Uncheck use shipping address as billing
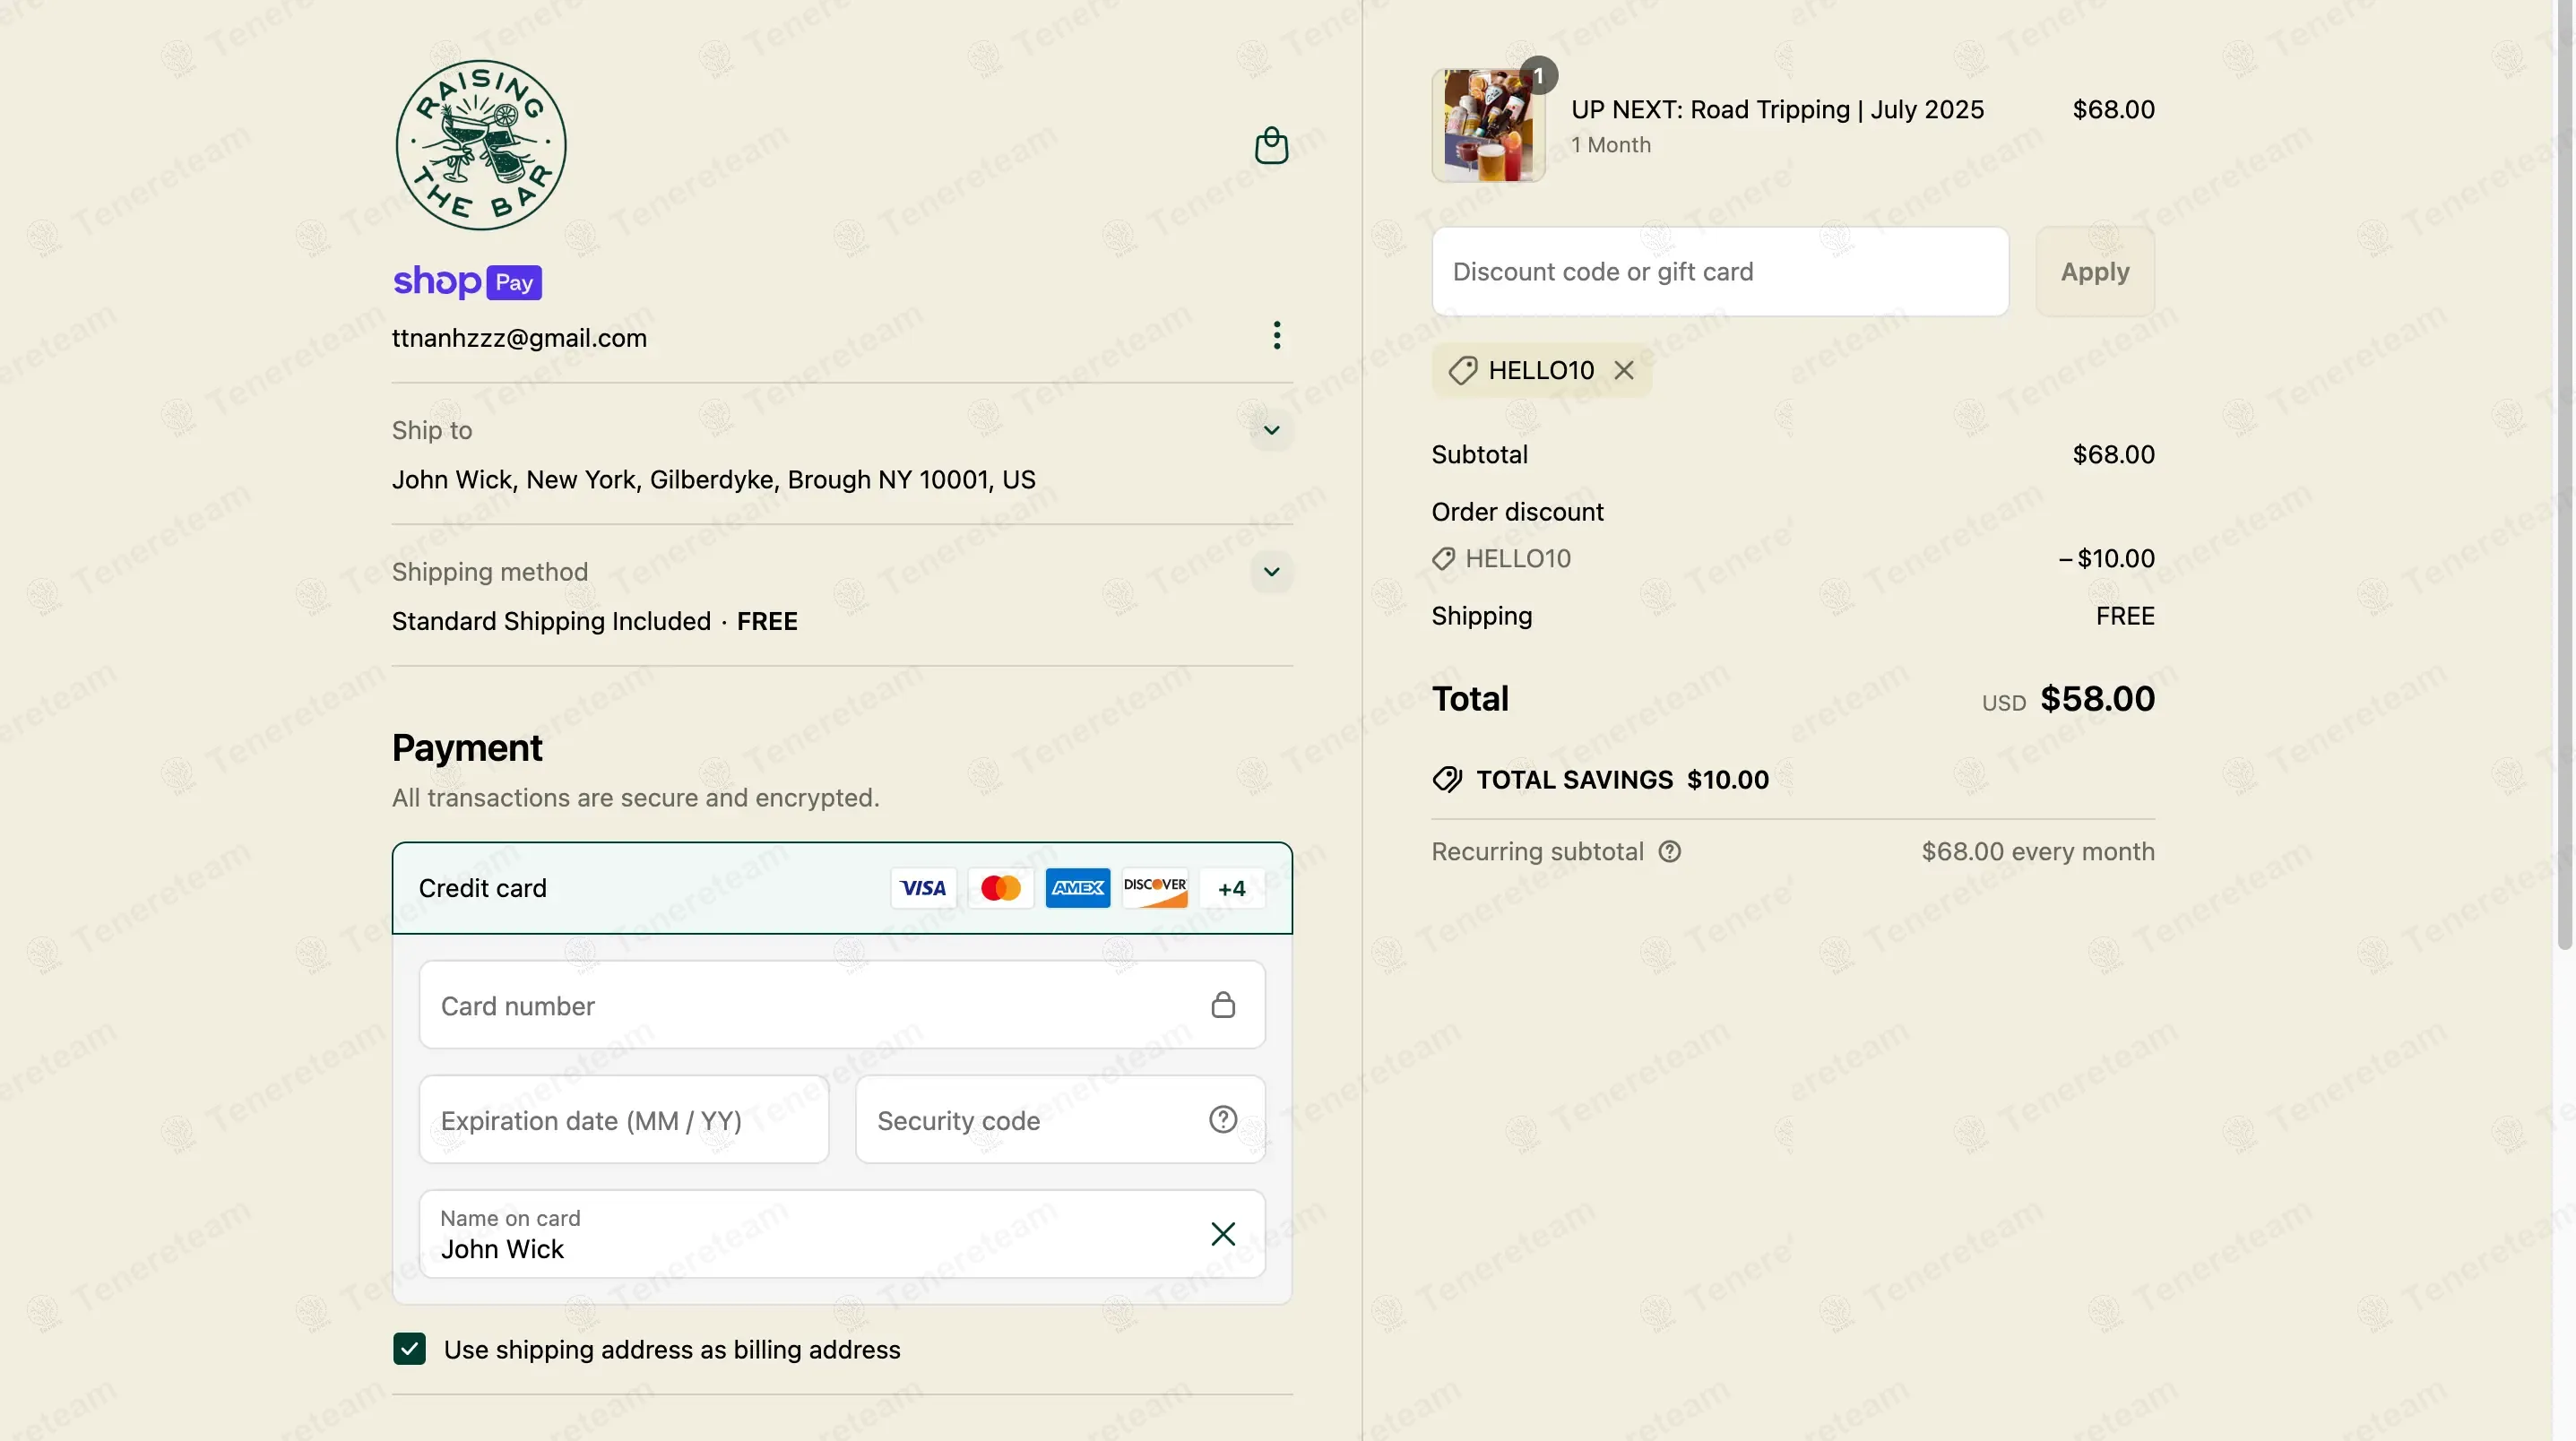 (409, 1349)
